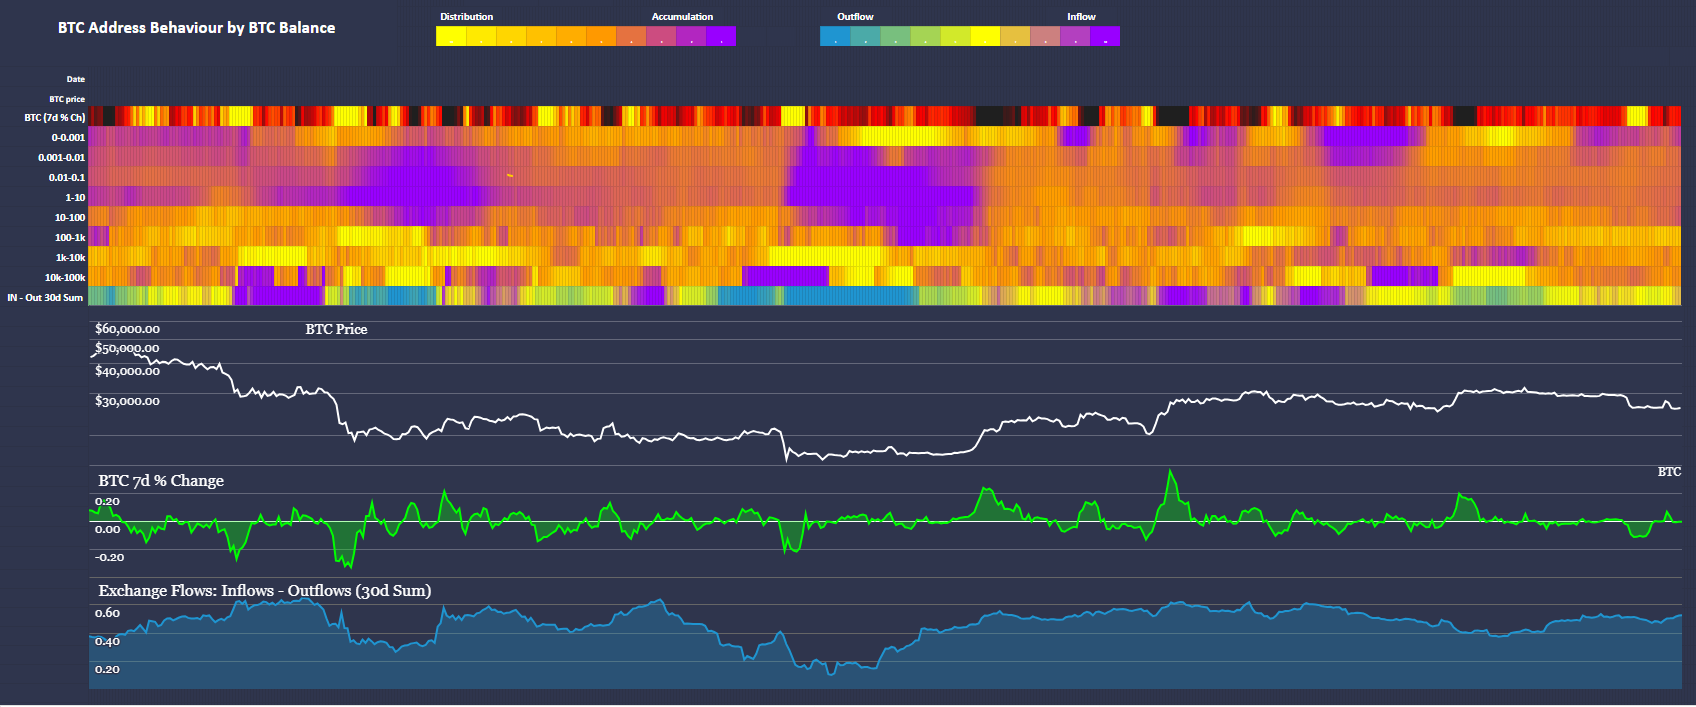Click the 10-100 balance row label
1696x707 pixels.
(70, 218)
